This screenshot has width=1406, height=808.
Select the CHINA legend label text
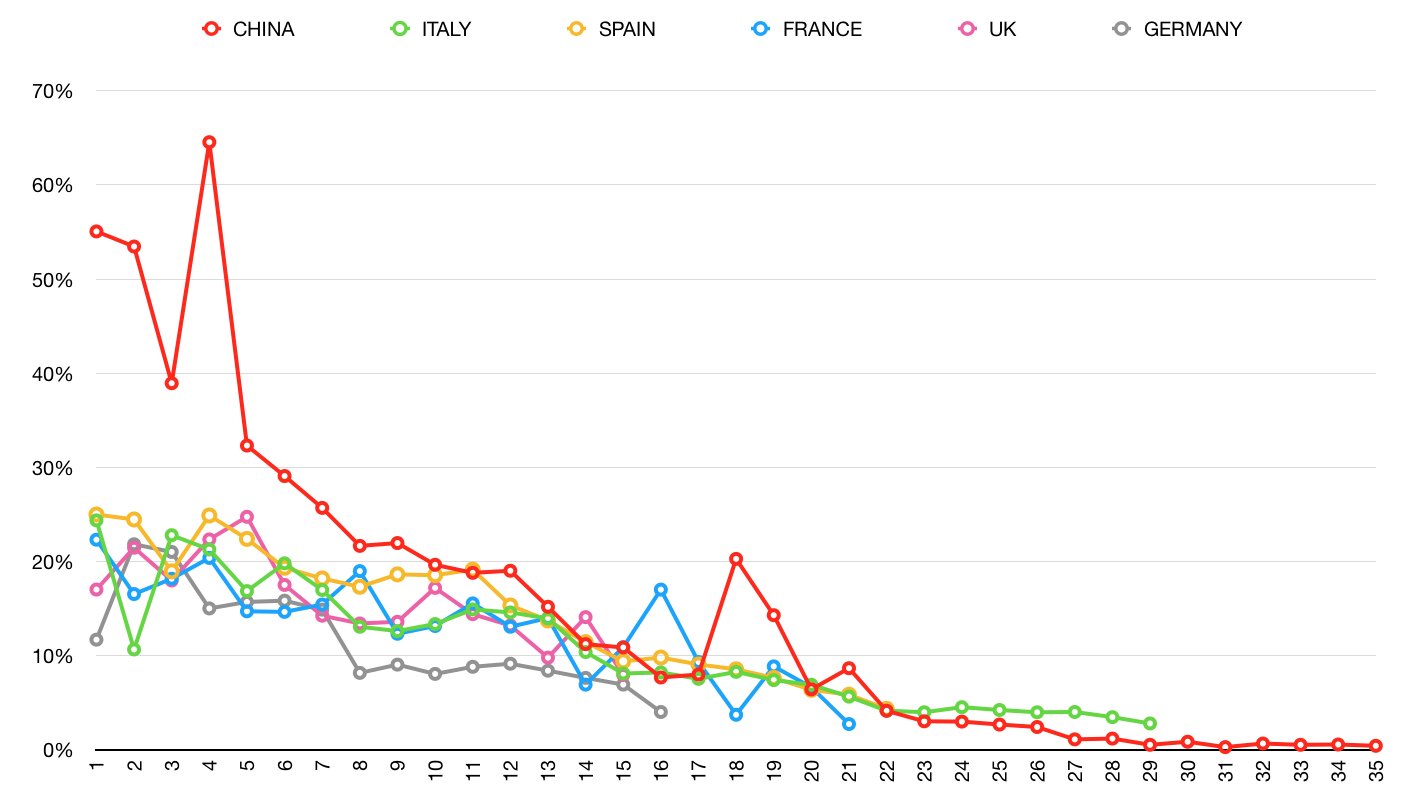click(263, 29)
